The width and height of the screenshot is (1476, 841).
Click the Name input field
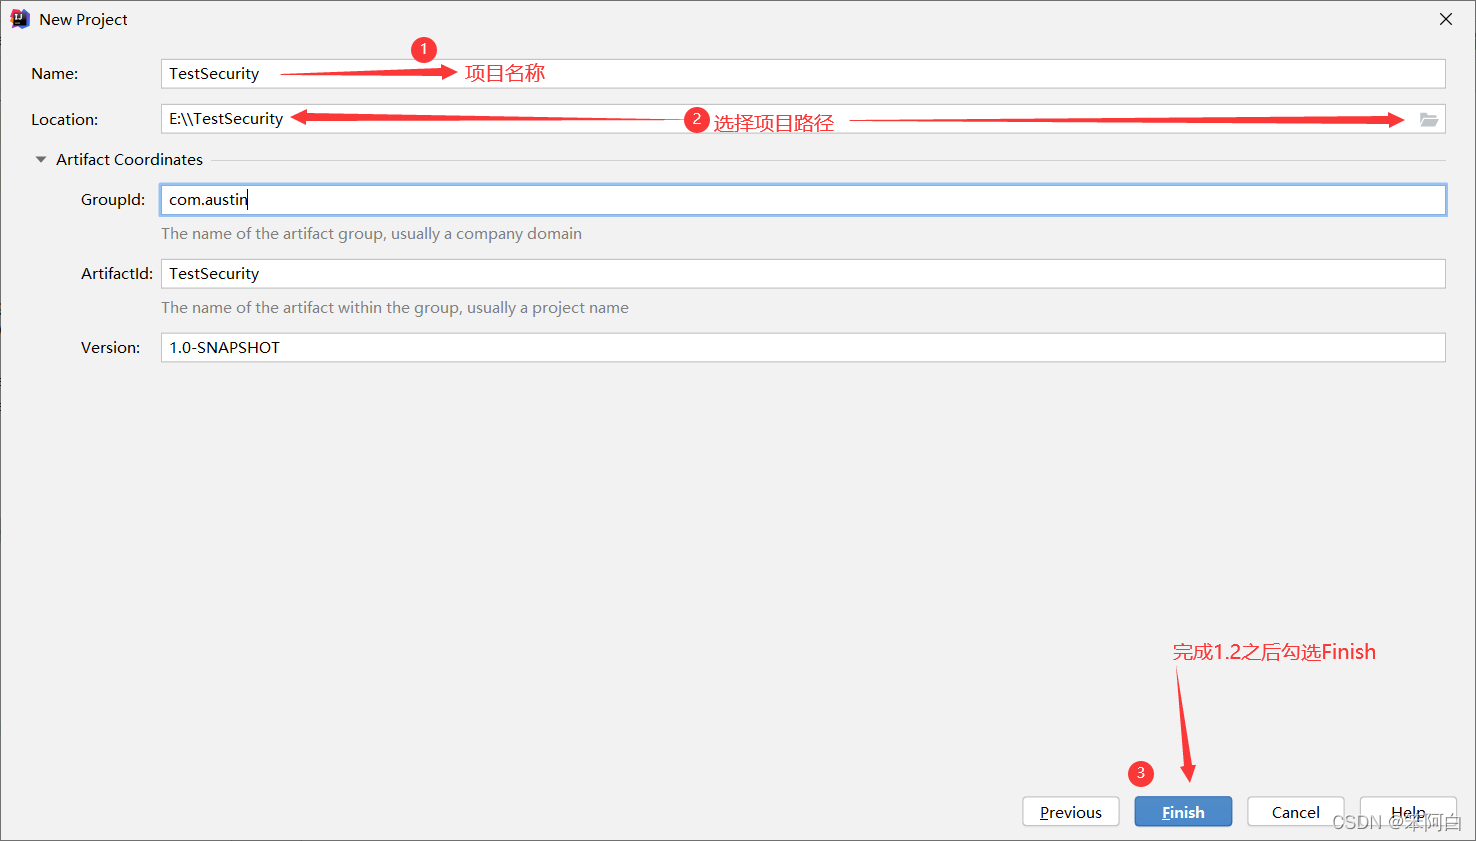(x=803, y=74)
